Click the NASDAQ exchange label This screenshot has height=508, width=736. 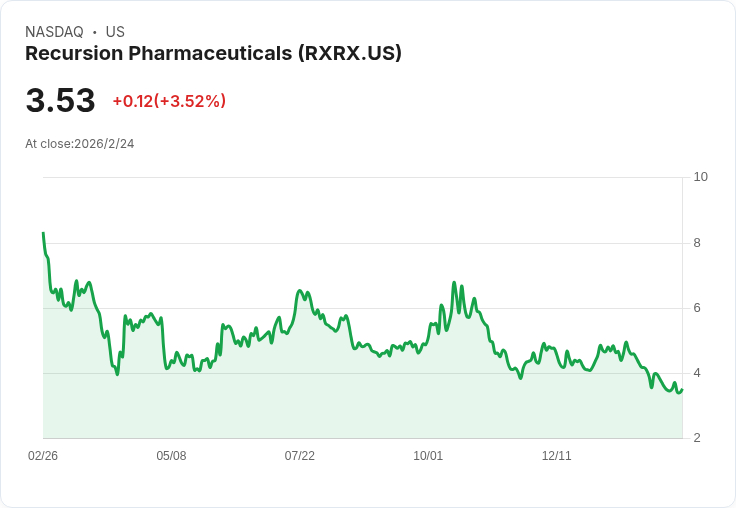click(x=54, y=32)
